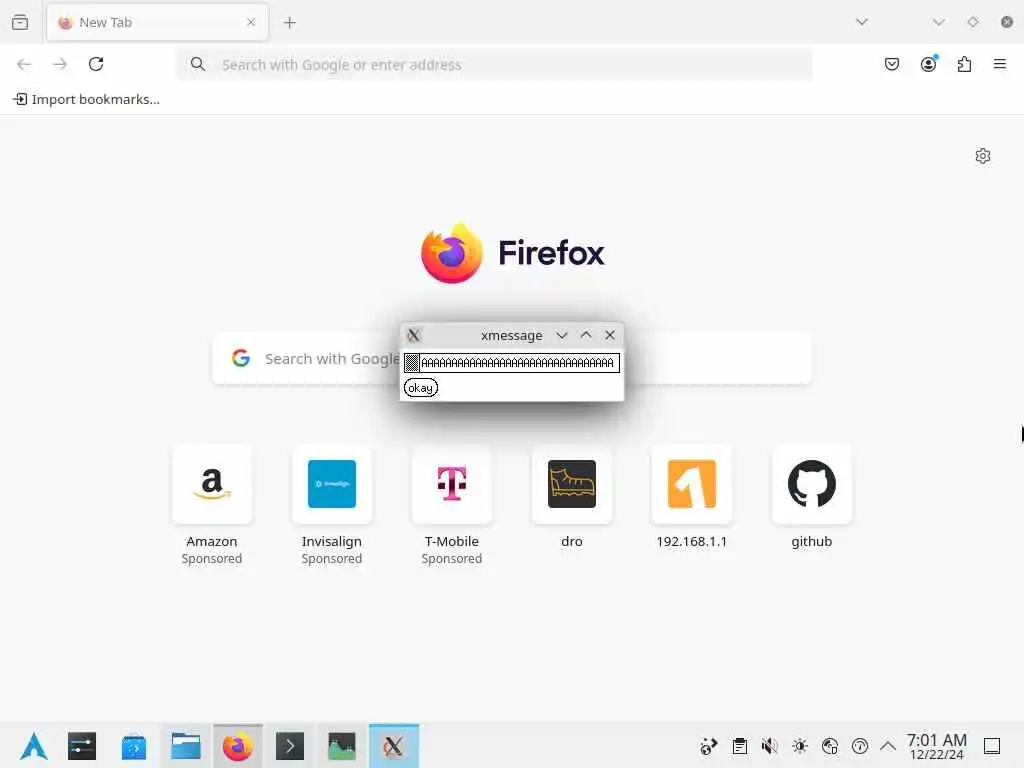
Task: Open Dolphin file manager in taskbar
Action: (x=185, y=746)
